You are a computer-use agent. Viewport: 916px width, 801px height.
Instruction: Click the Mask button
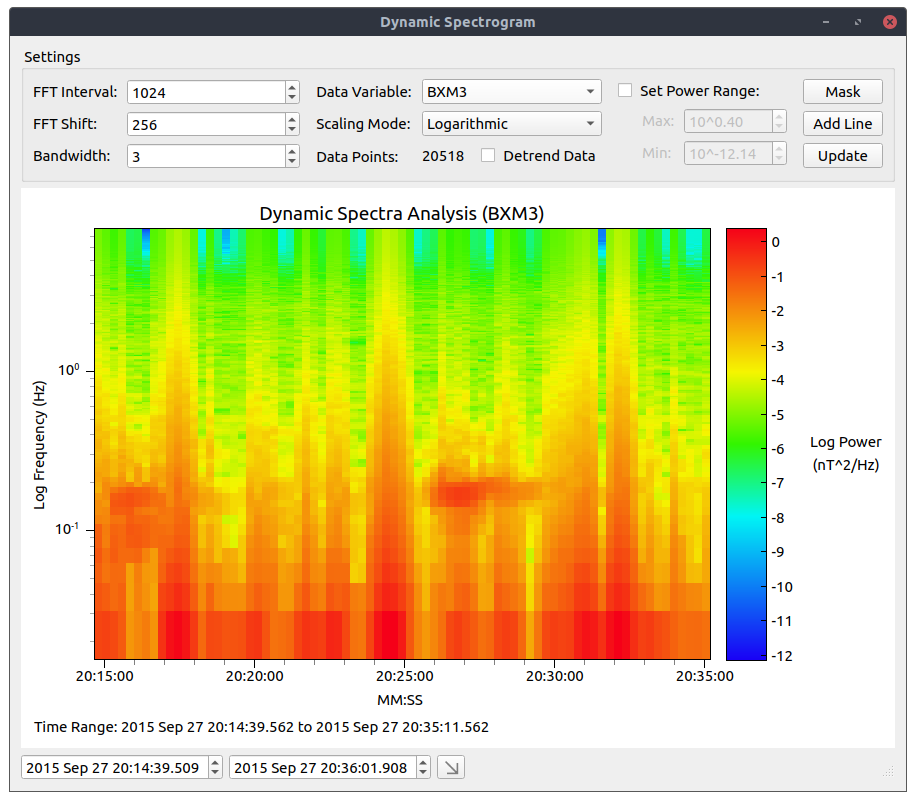pyautogui.click(x=842, y=92)
